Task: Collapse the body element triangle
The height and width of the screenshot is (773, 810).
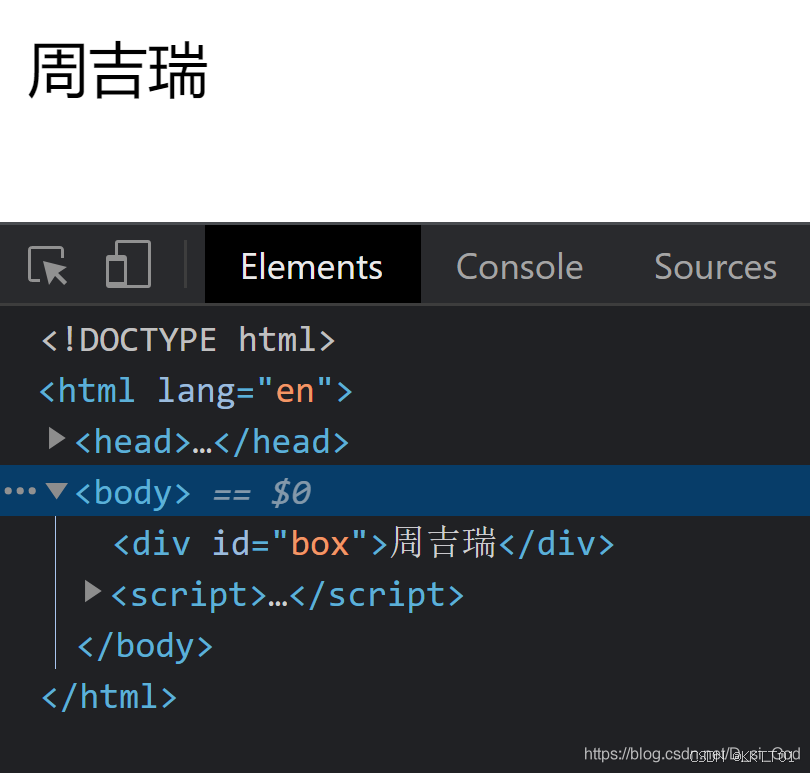Action: [x=56, y=490]
